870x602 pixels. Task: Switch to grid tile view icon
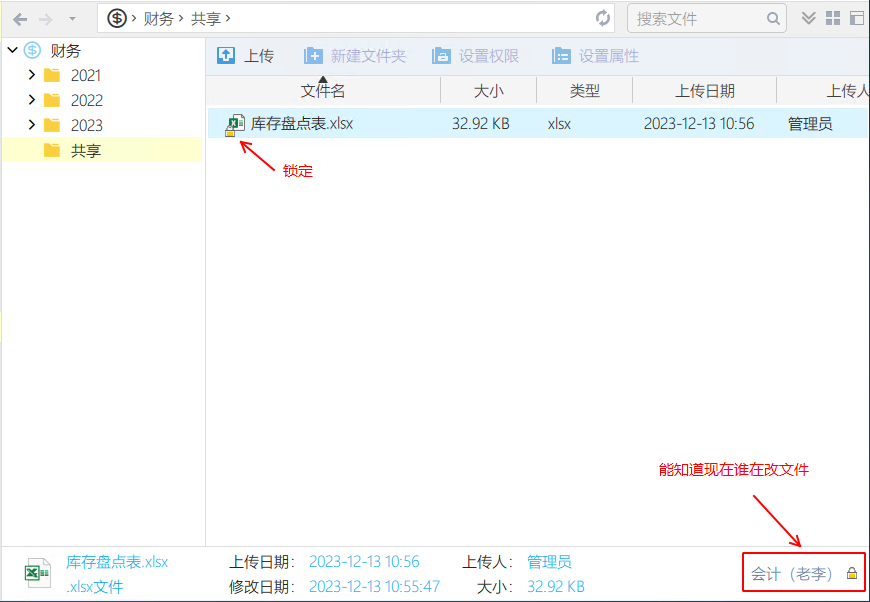833,18
